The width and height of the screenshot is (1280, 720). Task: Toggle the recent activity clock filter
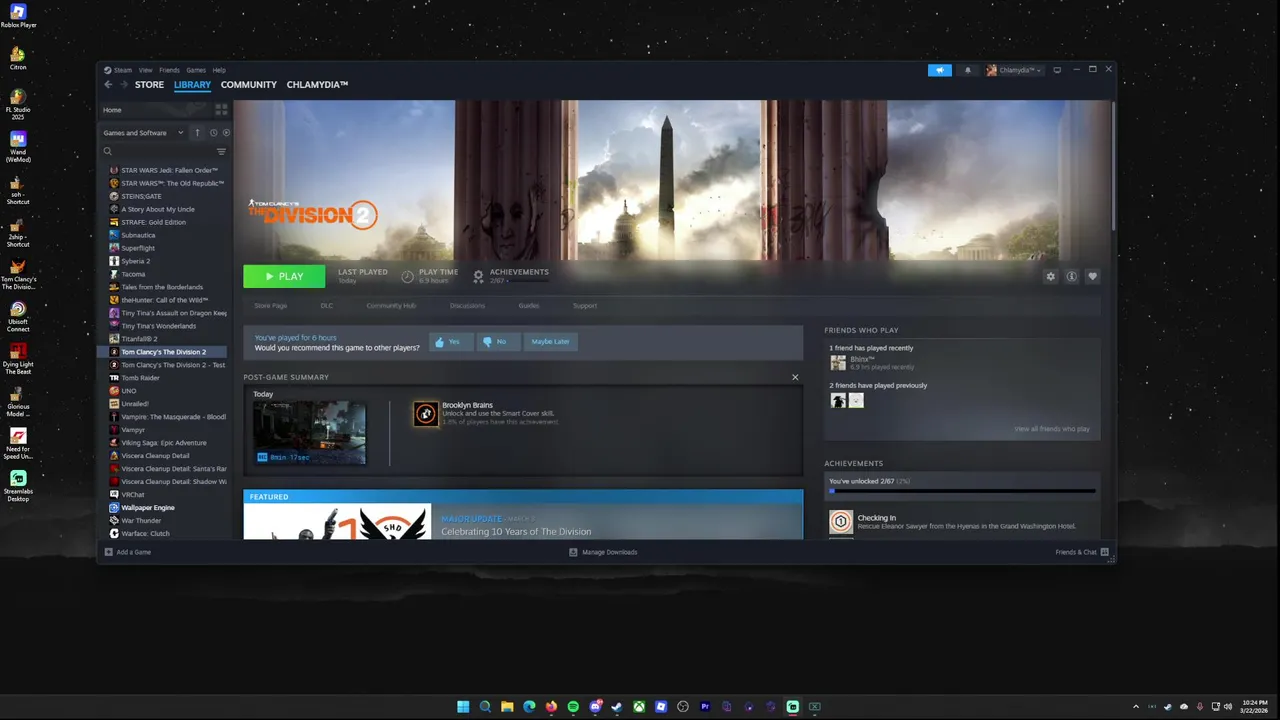213,133
